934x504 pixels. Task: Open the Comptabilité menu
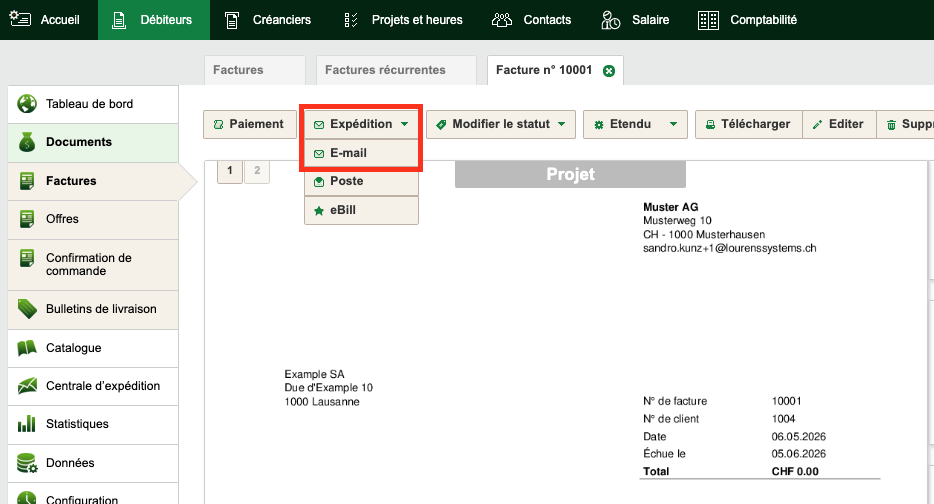pos(747,20)
